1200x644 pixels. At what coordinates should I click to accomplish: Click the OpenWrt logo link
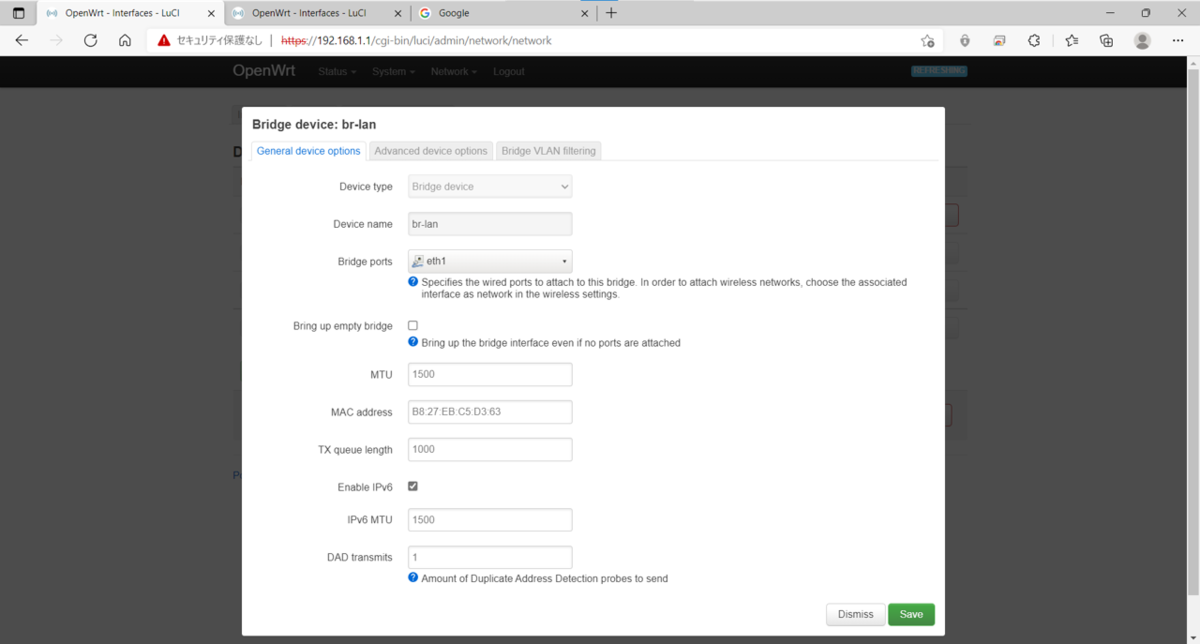click(x=265, y=71)
